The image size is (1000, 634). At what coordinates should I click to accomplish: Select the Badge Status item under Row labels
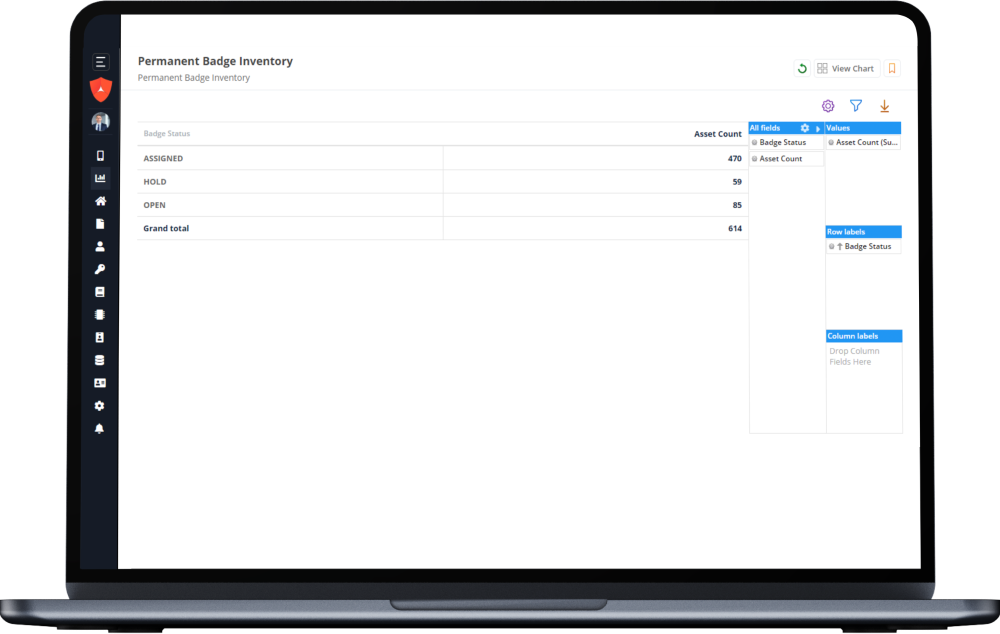click(x=866, y=247)
